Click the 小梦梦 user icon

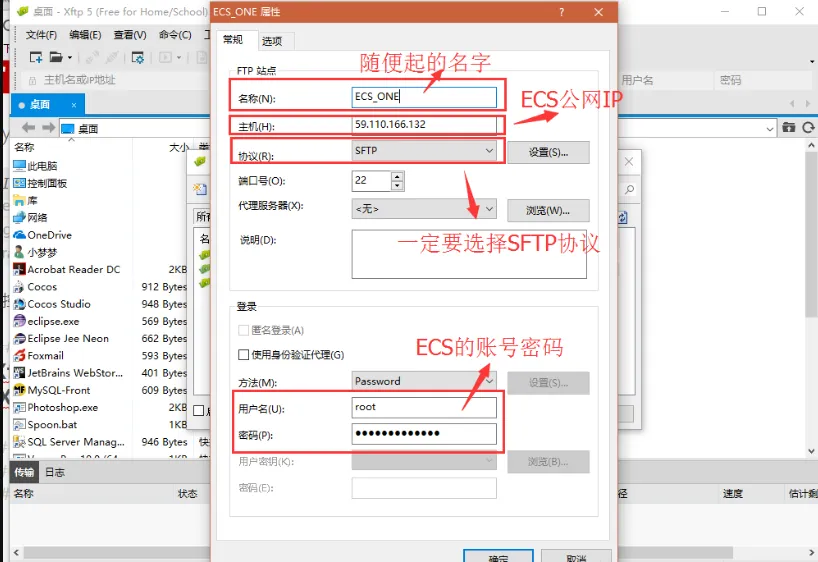(x=19, y=252)
